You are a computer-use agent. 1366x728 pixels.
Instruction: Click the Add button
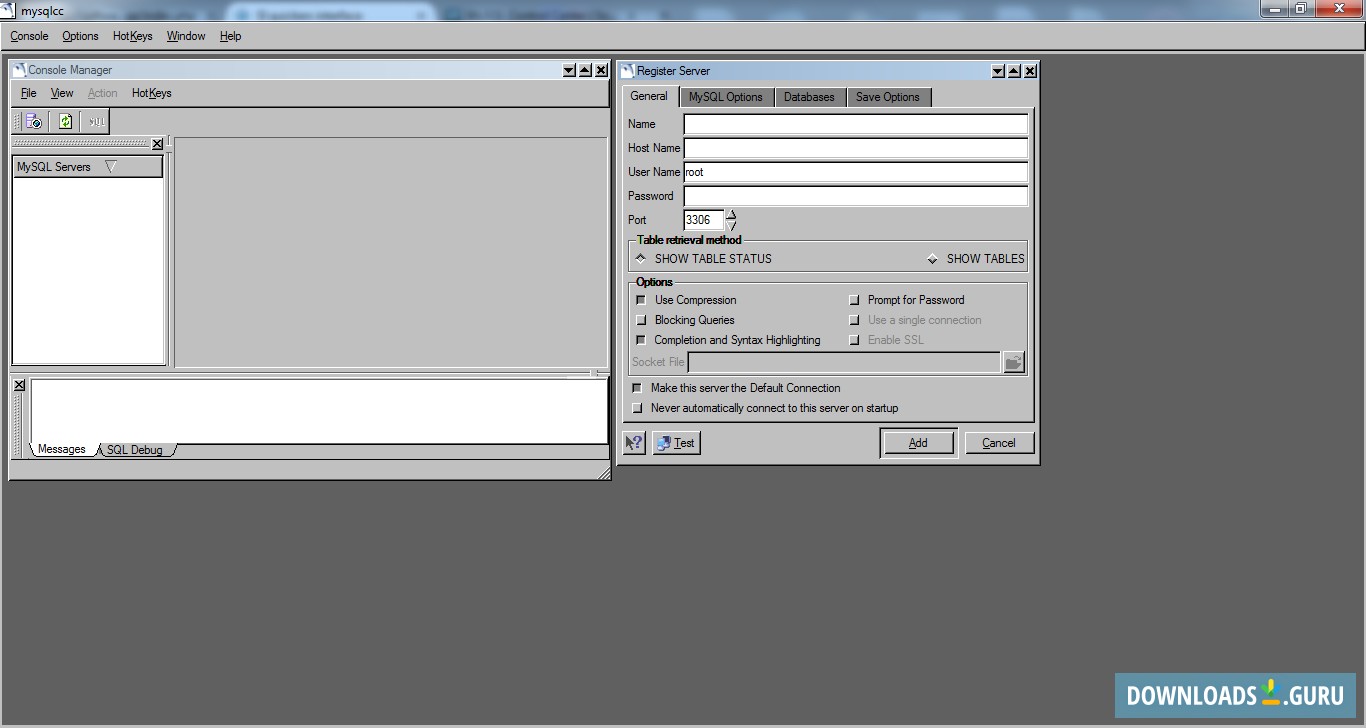pyautogui.click(x=918, y=443)
